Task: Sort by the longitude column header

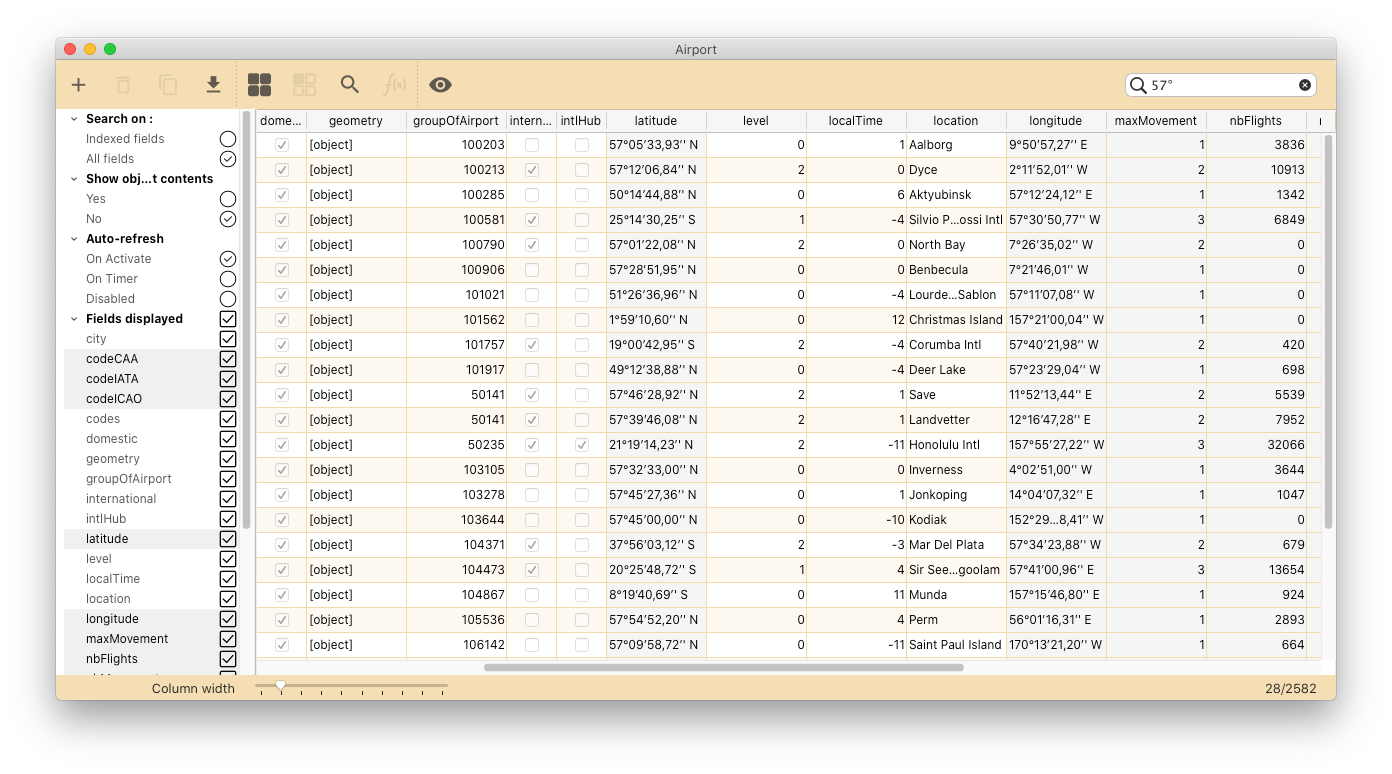Action: click(1056, 121)
